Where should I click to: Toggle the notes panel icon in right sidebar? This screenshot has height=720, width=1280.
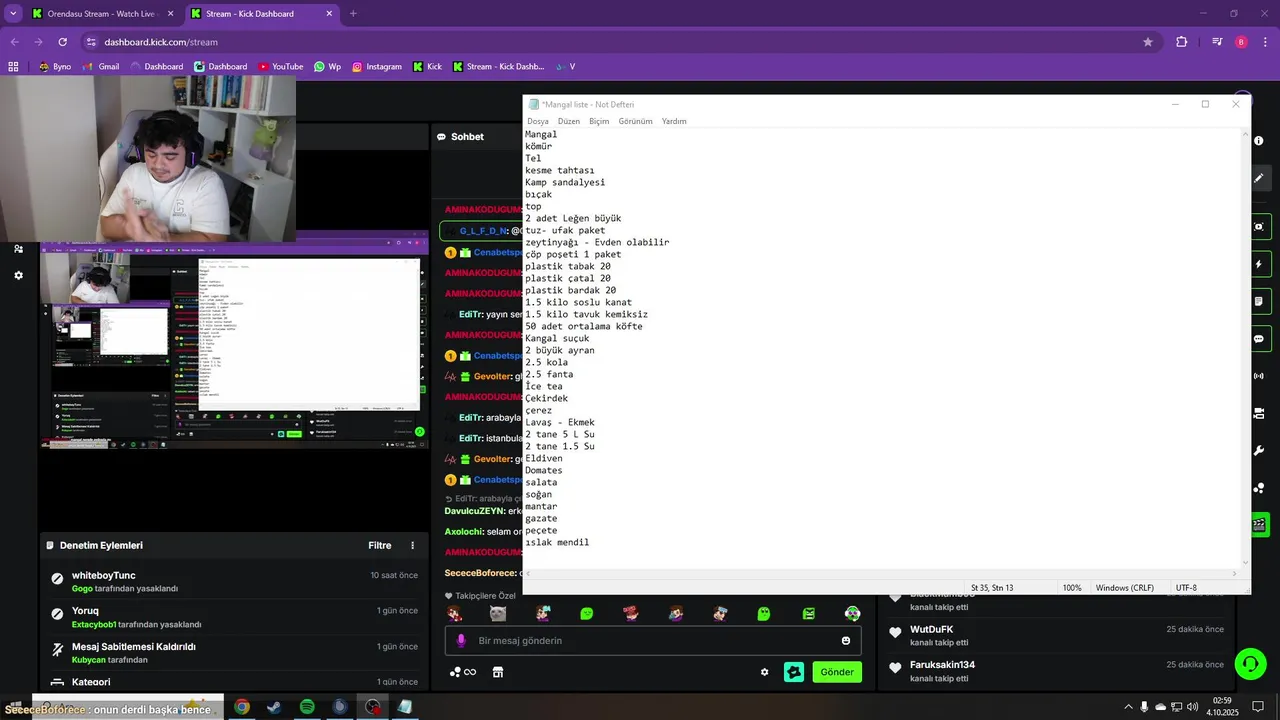(x=1259, y=301)
